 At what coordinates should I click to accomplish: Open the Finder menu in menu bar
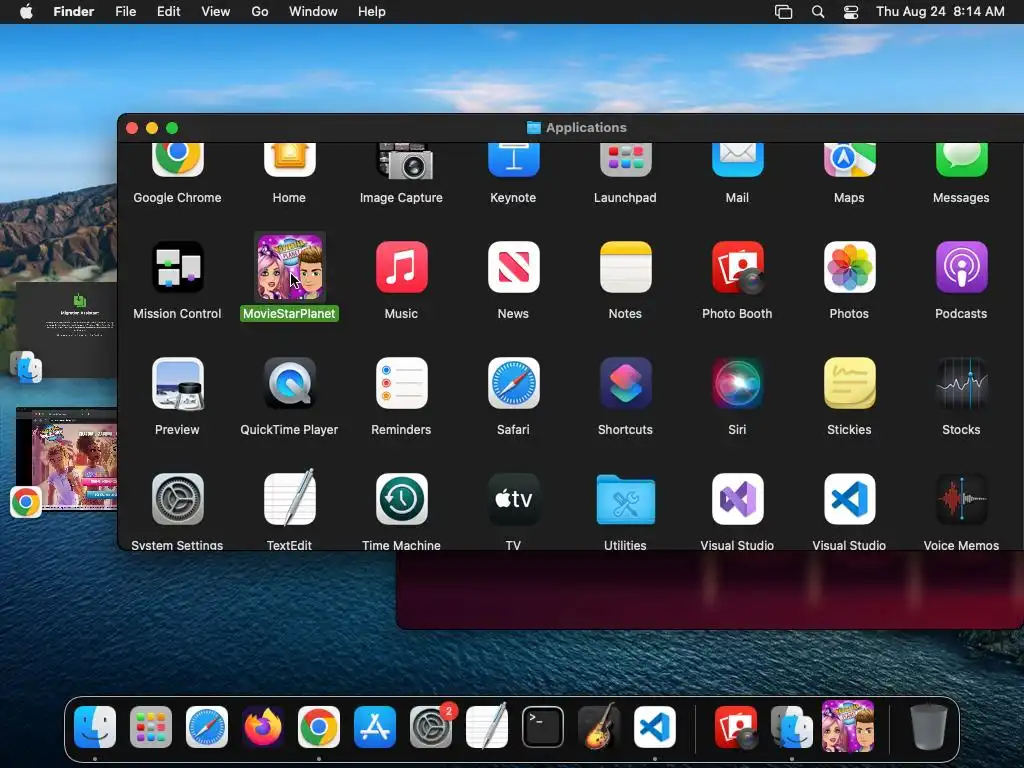[x=74, y=11]
